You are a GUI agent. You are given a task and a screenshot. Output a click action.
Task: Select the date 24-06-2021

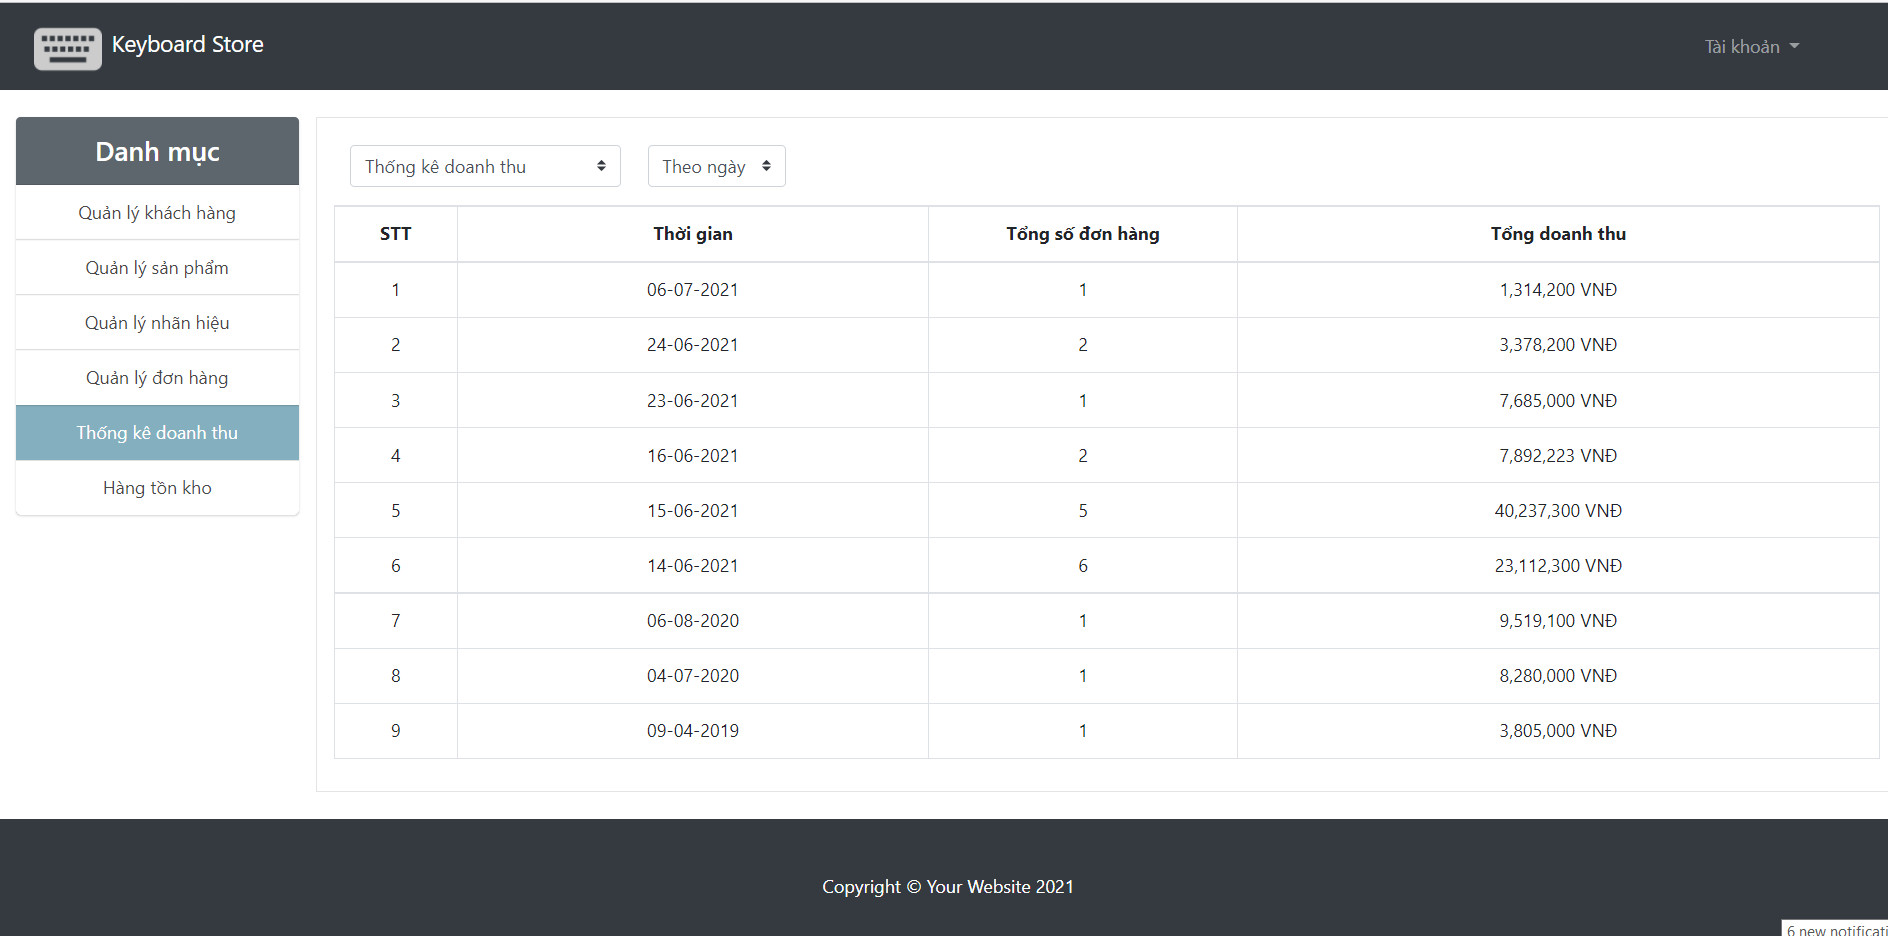[693, 345]
